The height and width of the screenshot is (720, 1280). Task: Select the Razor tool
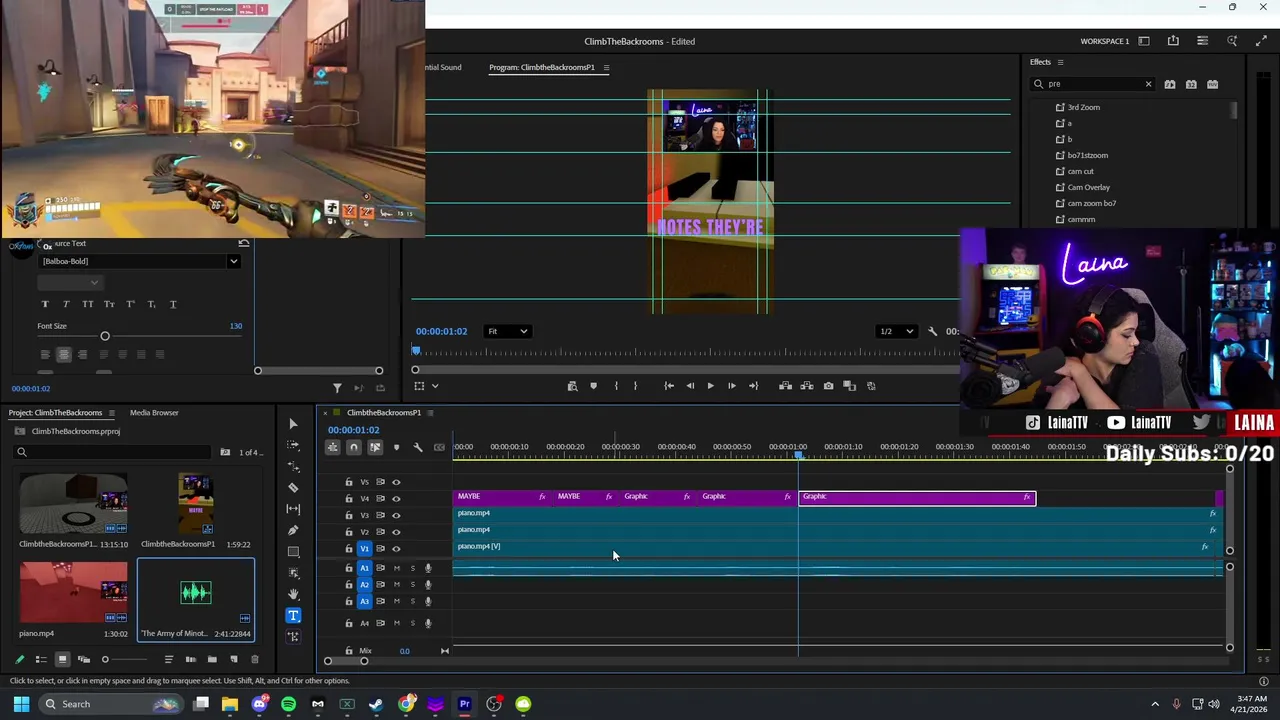point(293,487)
